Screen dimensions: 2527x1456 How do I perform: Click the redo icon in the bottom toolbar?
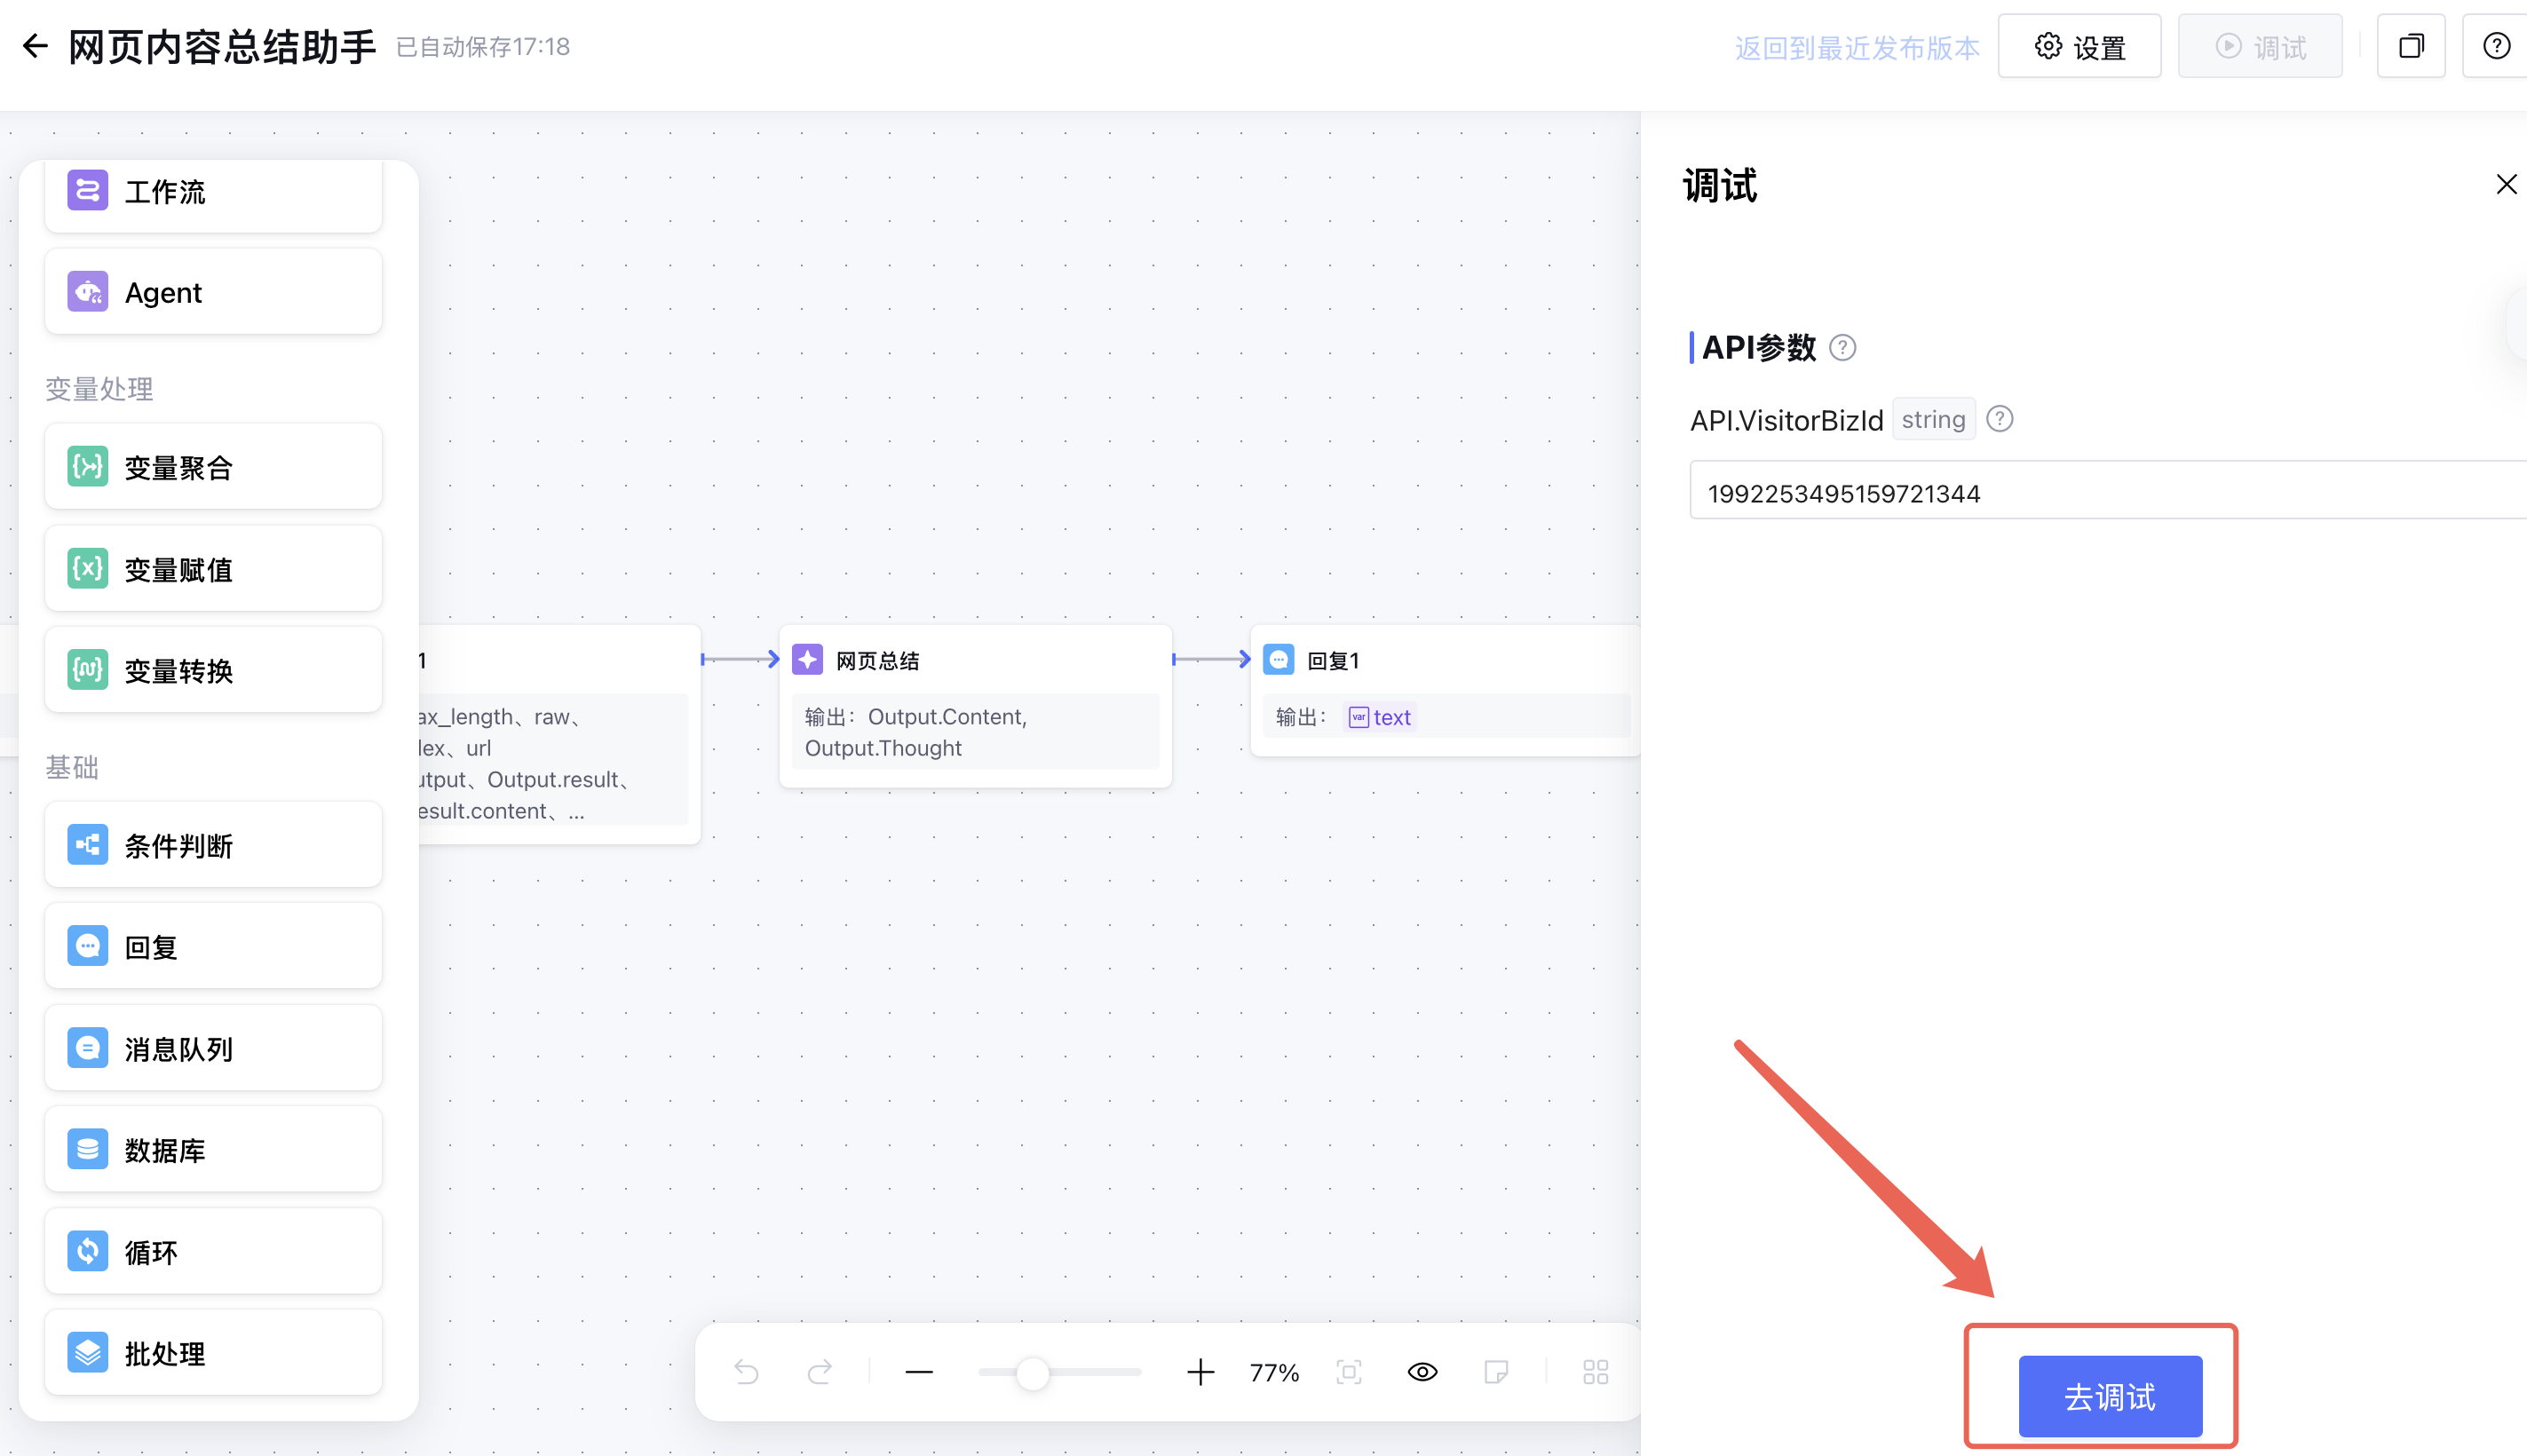pyautogui.click(x=820, y=1372)
